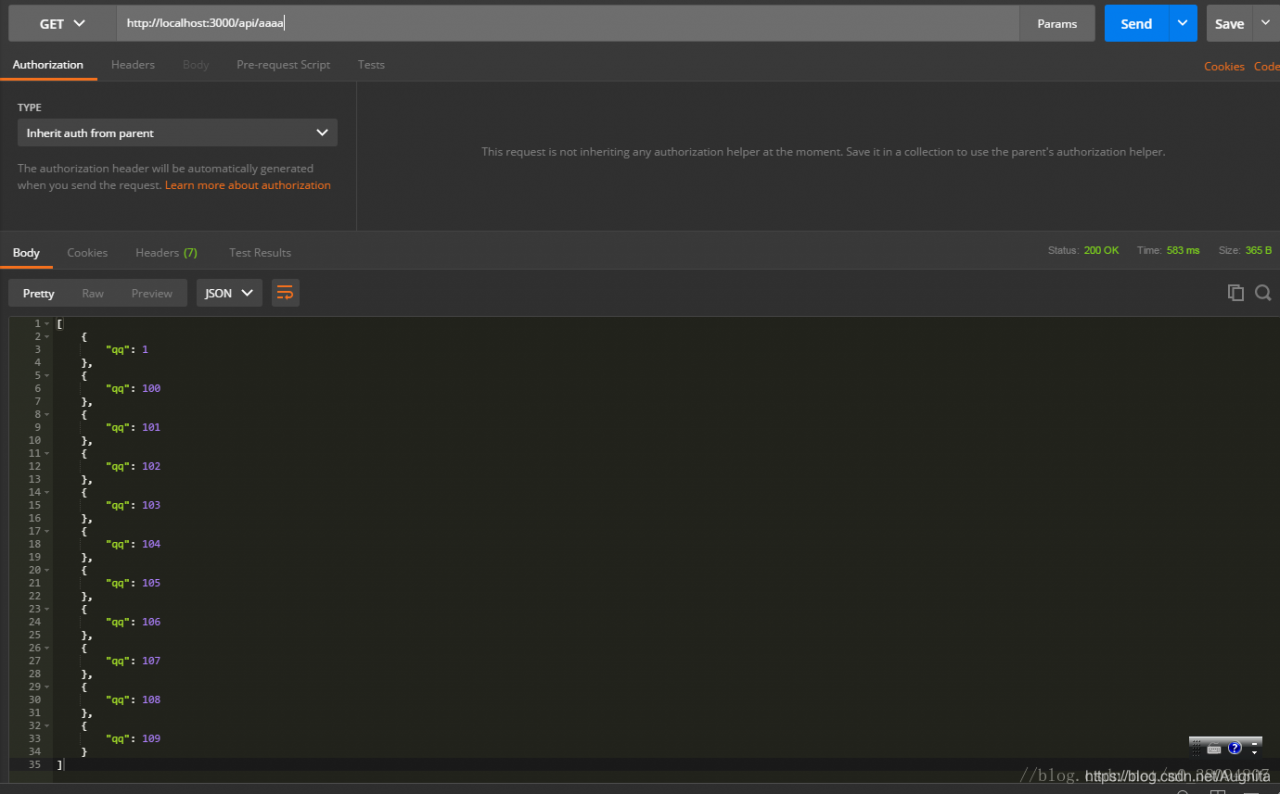Open the GET method dropdown
The height and width of the screenshot is (794, 1280).
coord(62,23)
